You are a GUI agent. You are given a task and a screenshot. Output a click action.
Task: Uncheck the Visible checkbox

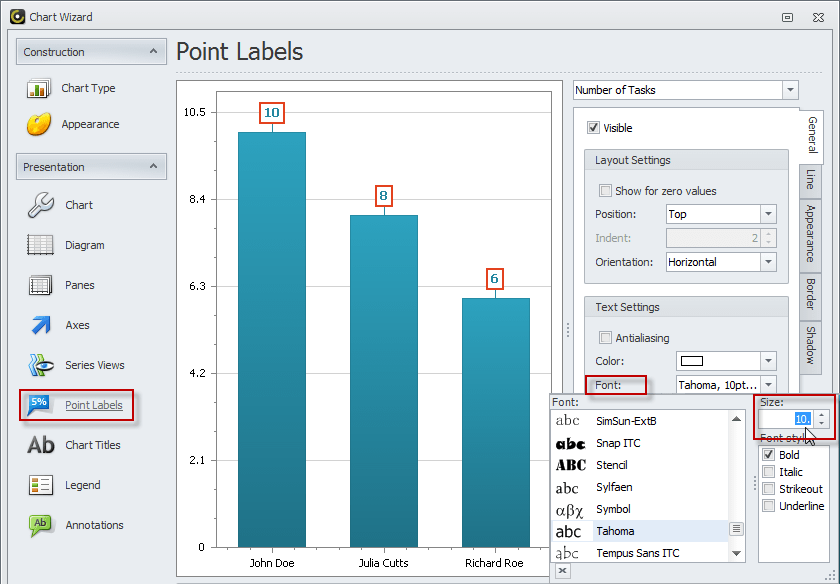pos(594,128)
